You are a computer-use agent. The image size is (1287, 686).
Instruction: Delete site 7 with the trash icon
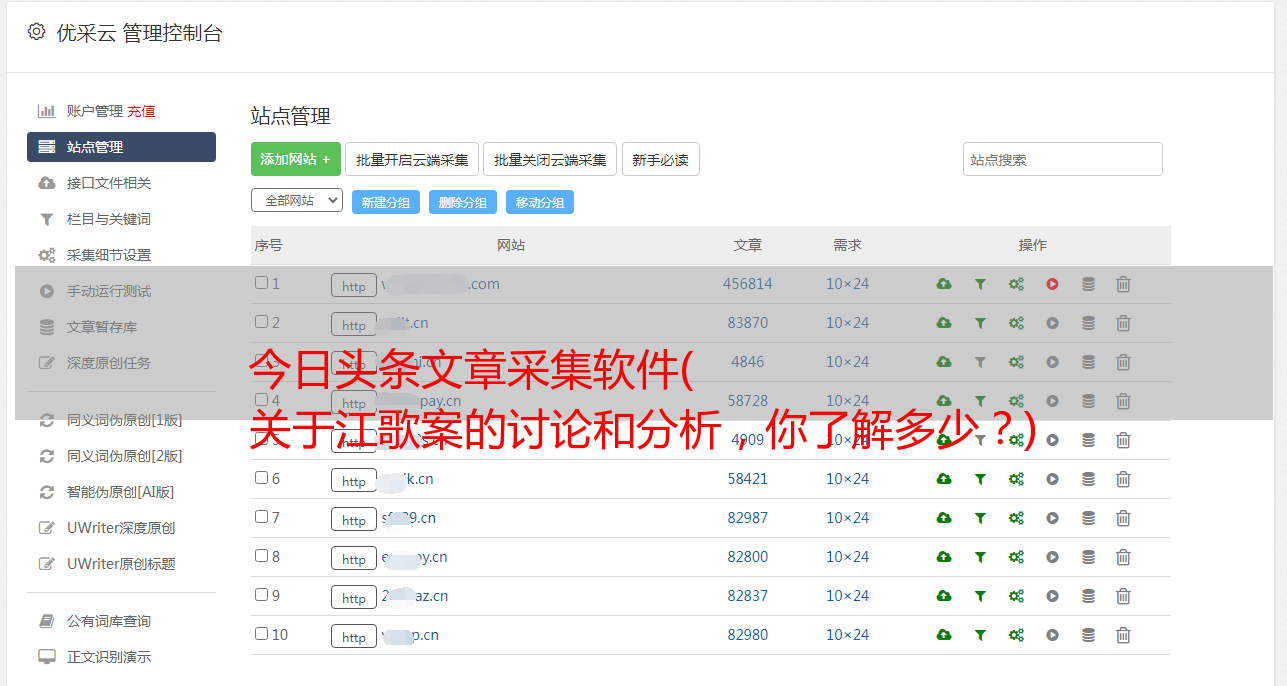pyautogui.click(x=1123, y=518)
